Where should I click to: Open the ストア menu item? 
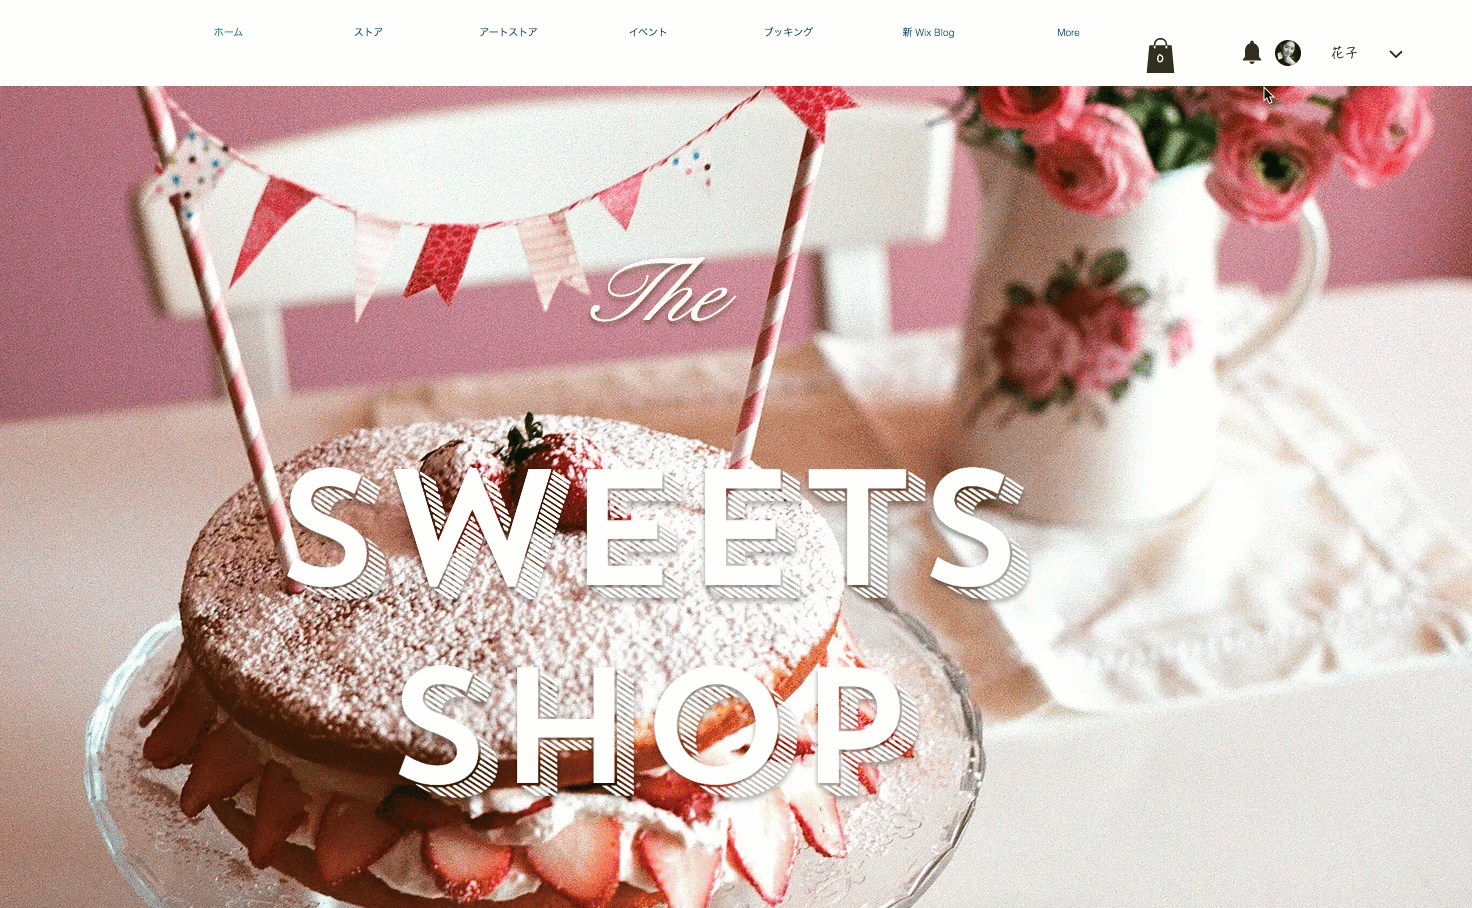368,32
